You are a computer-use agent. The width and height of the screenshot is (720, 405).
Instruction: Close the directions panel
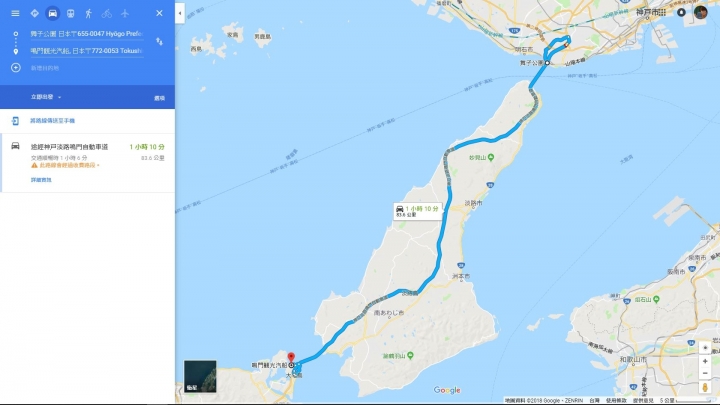click(159, 13)
